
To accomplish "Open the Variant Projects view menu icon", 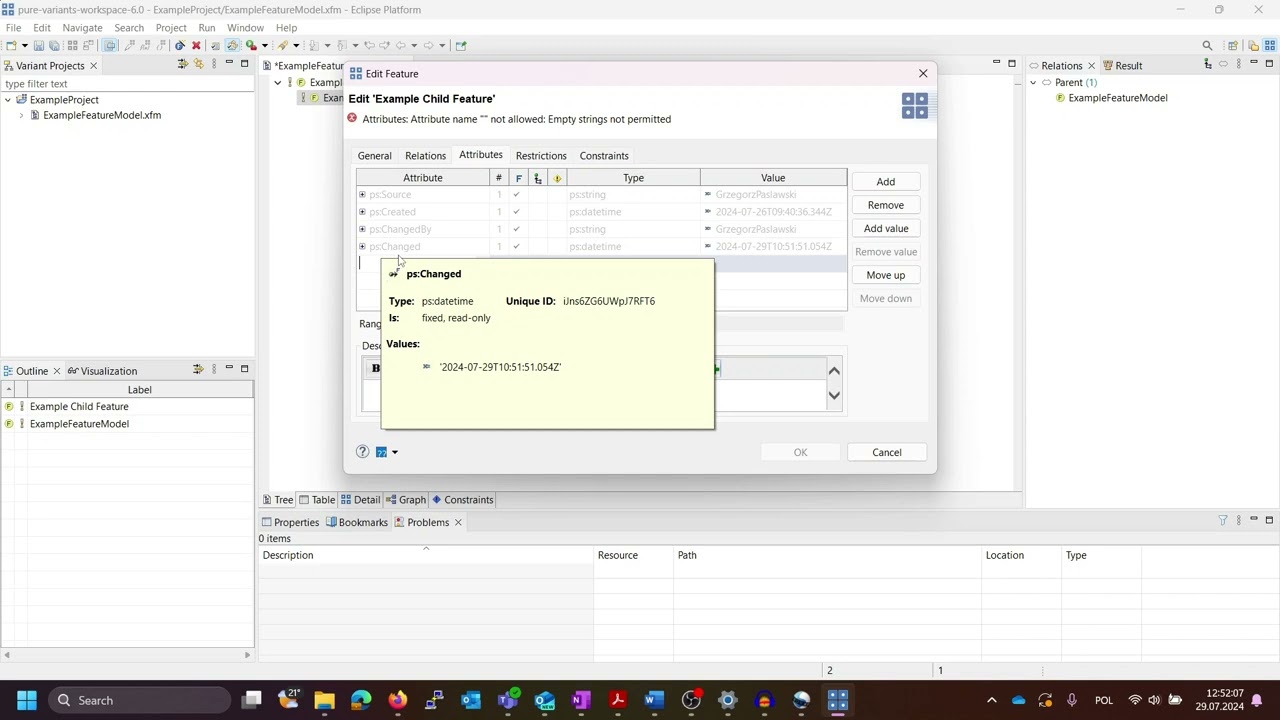I will pyautogui.click(x=214, y=64).
